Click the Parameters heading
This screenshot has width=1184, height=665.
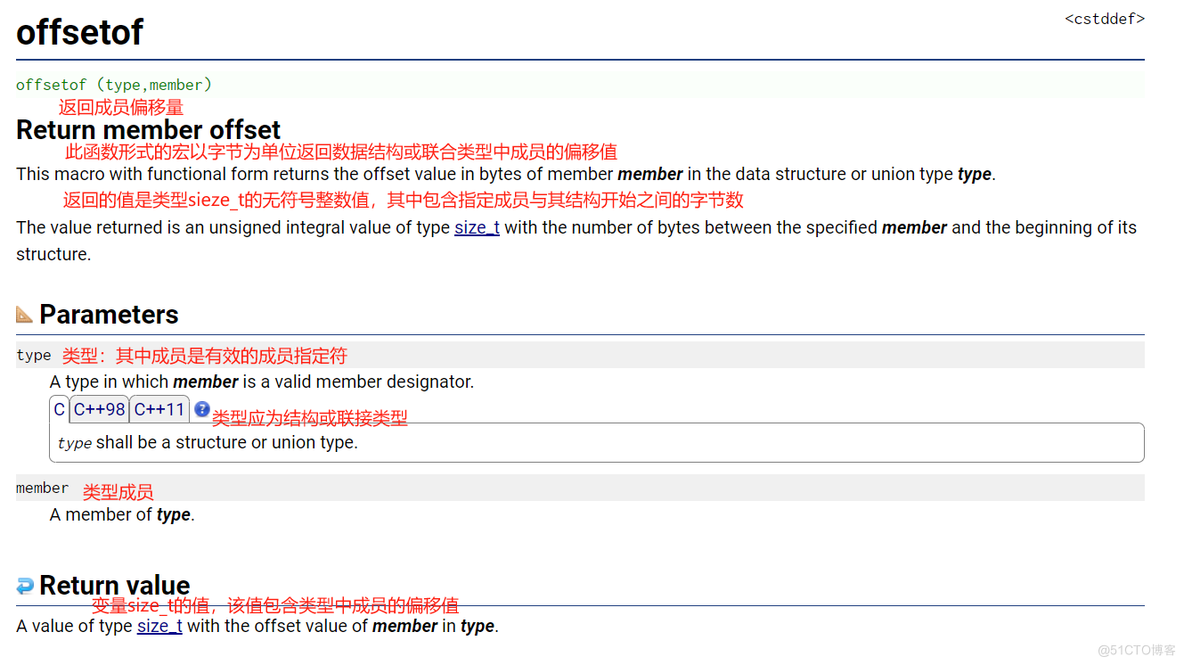(x=109, y=315)
